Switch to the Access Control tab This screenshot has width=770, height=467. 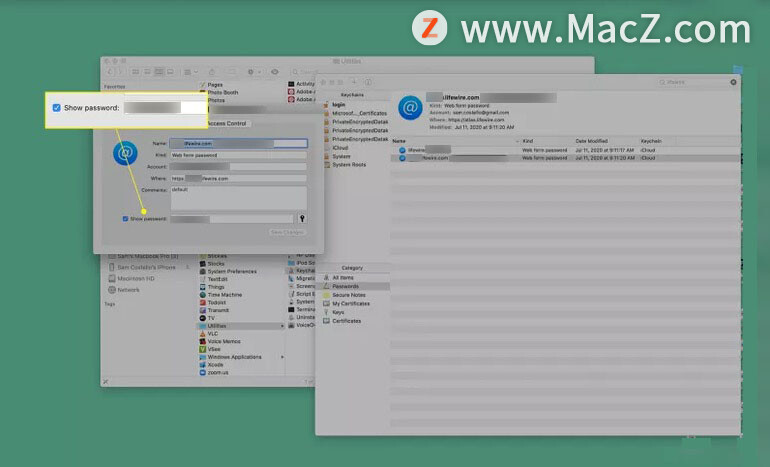point(226,124)
